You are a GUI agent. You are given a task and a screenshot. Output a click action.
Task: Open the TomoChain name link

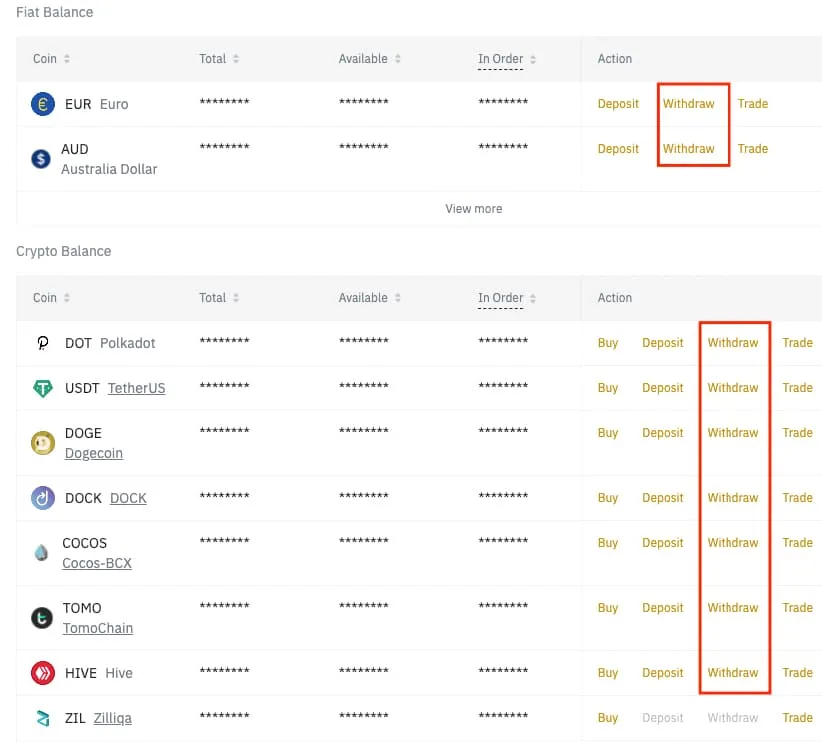coord(98,628)
